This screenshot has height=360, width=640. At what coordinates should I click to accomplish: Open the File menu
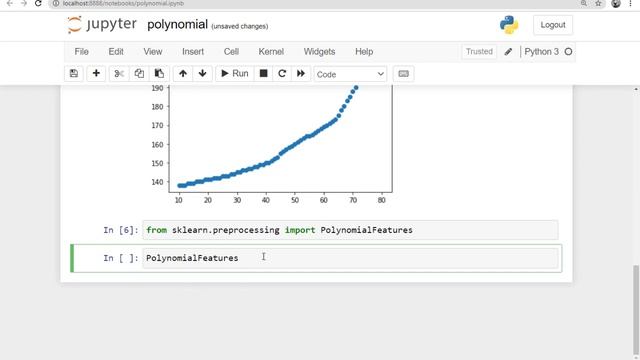(x=81, y=51)
